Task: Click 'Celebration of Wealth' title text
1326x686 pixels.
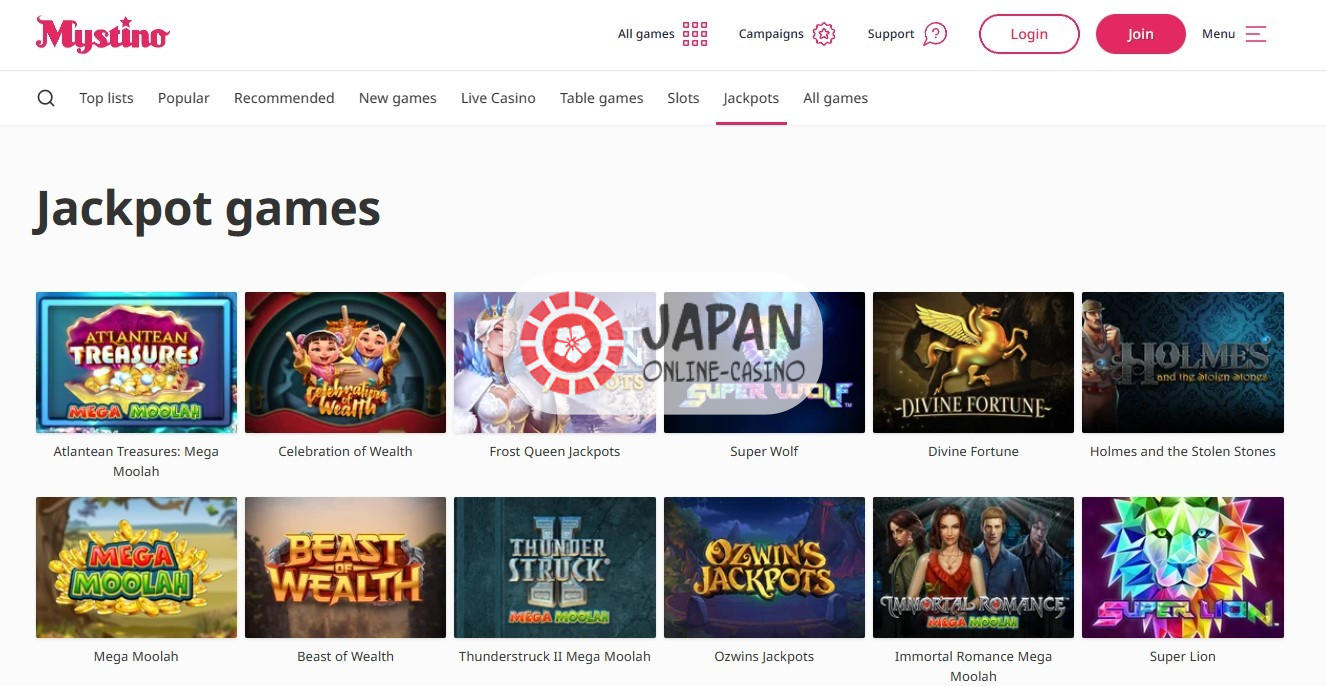Action: pyautogui.click(x=345, y=452)
